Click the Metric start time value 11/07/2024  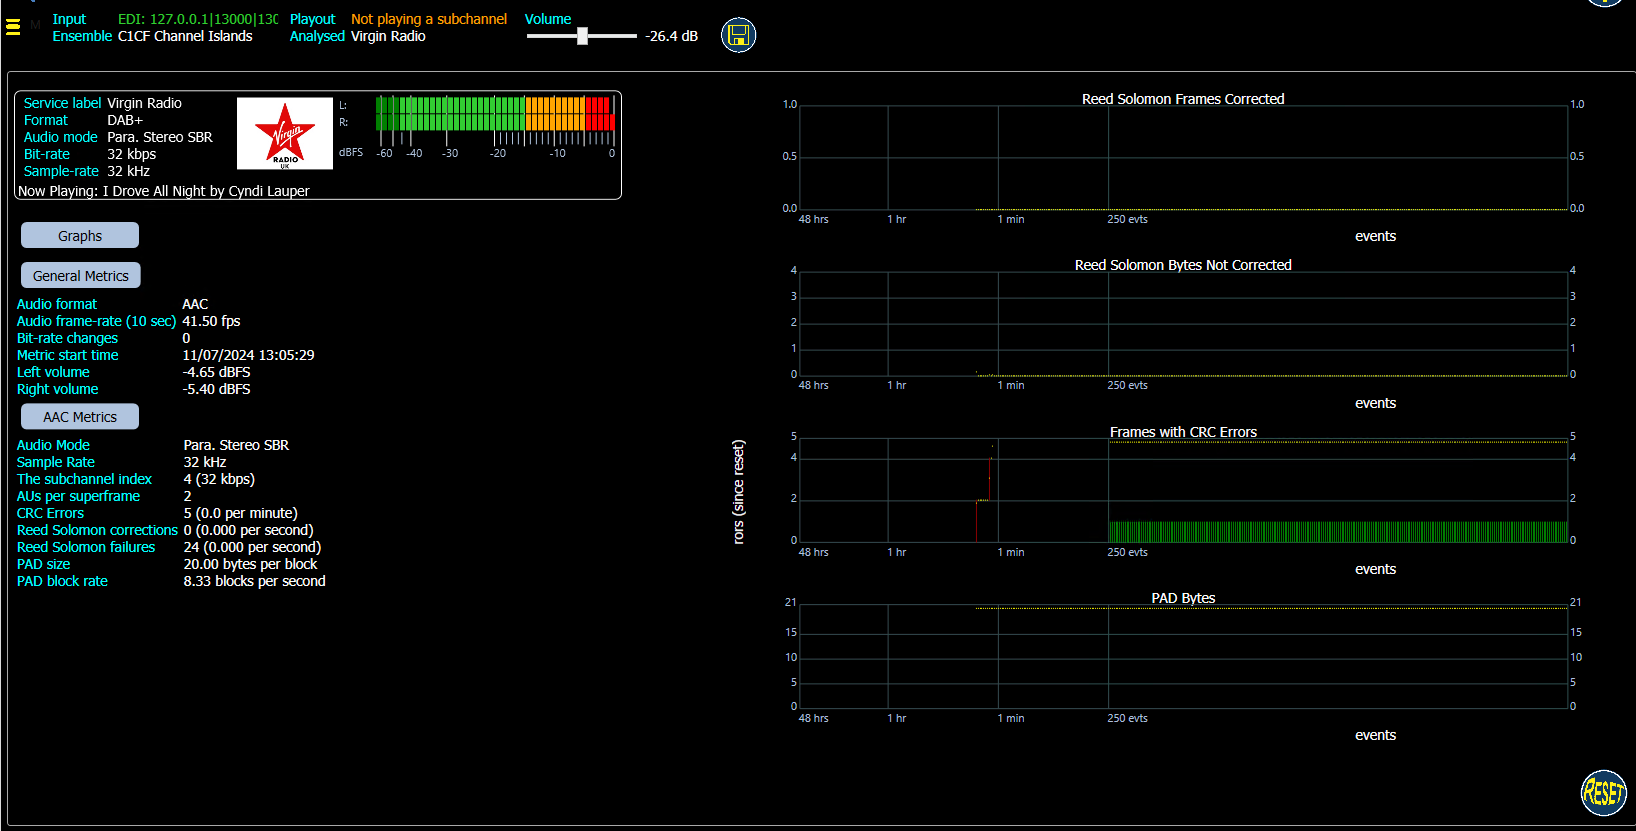tap(248, 355)
